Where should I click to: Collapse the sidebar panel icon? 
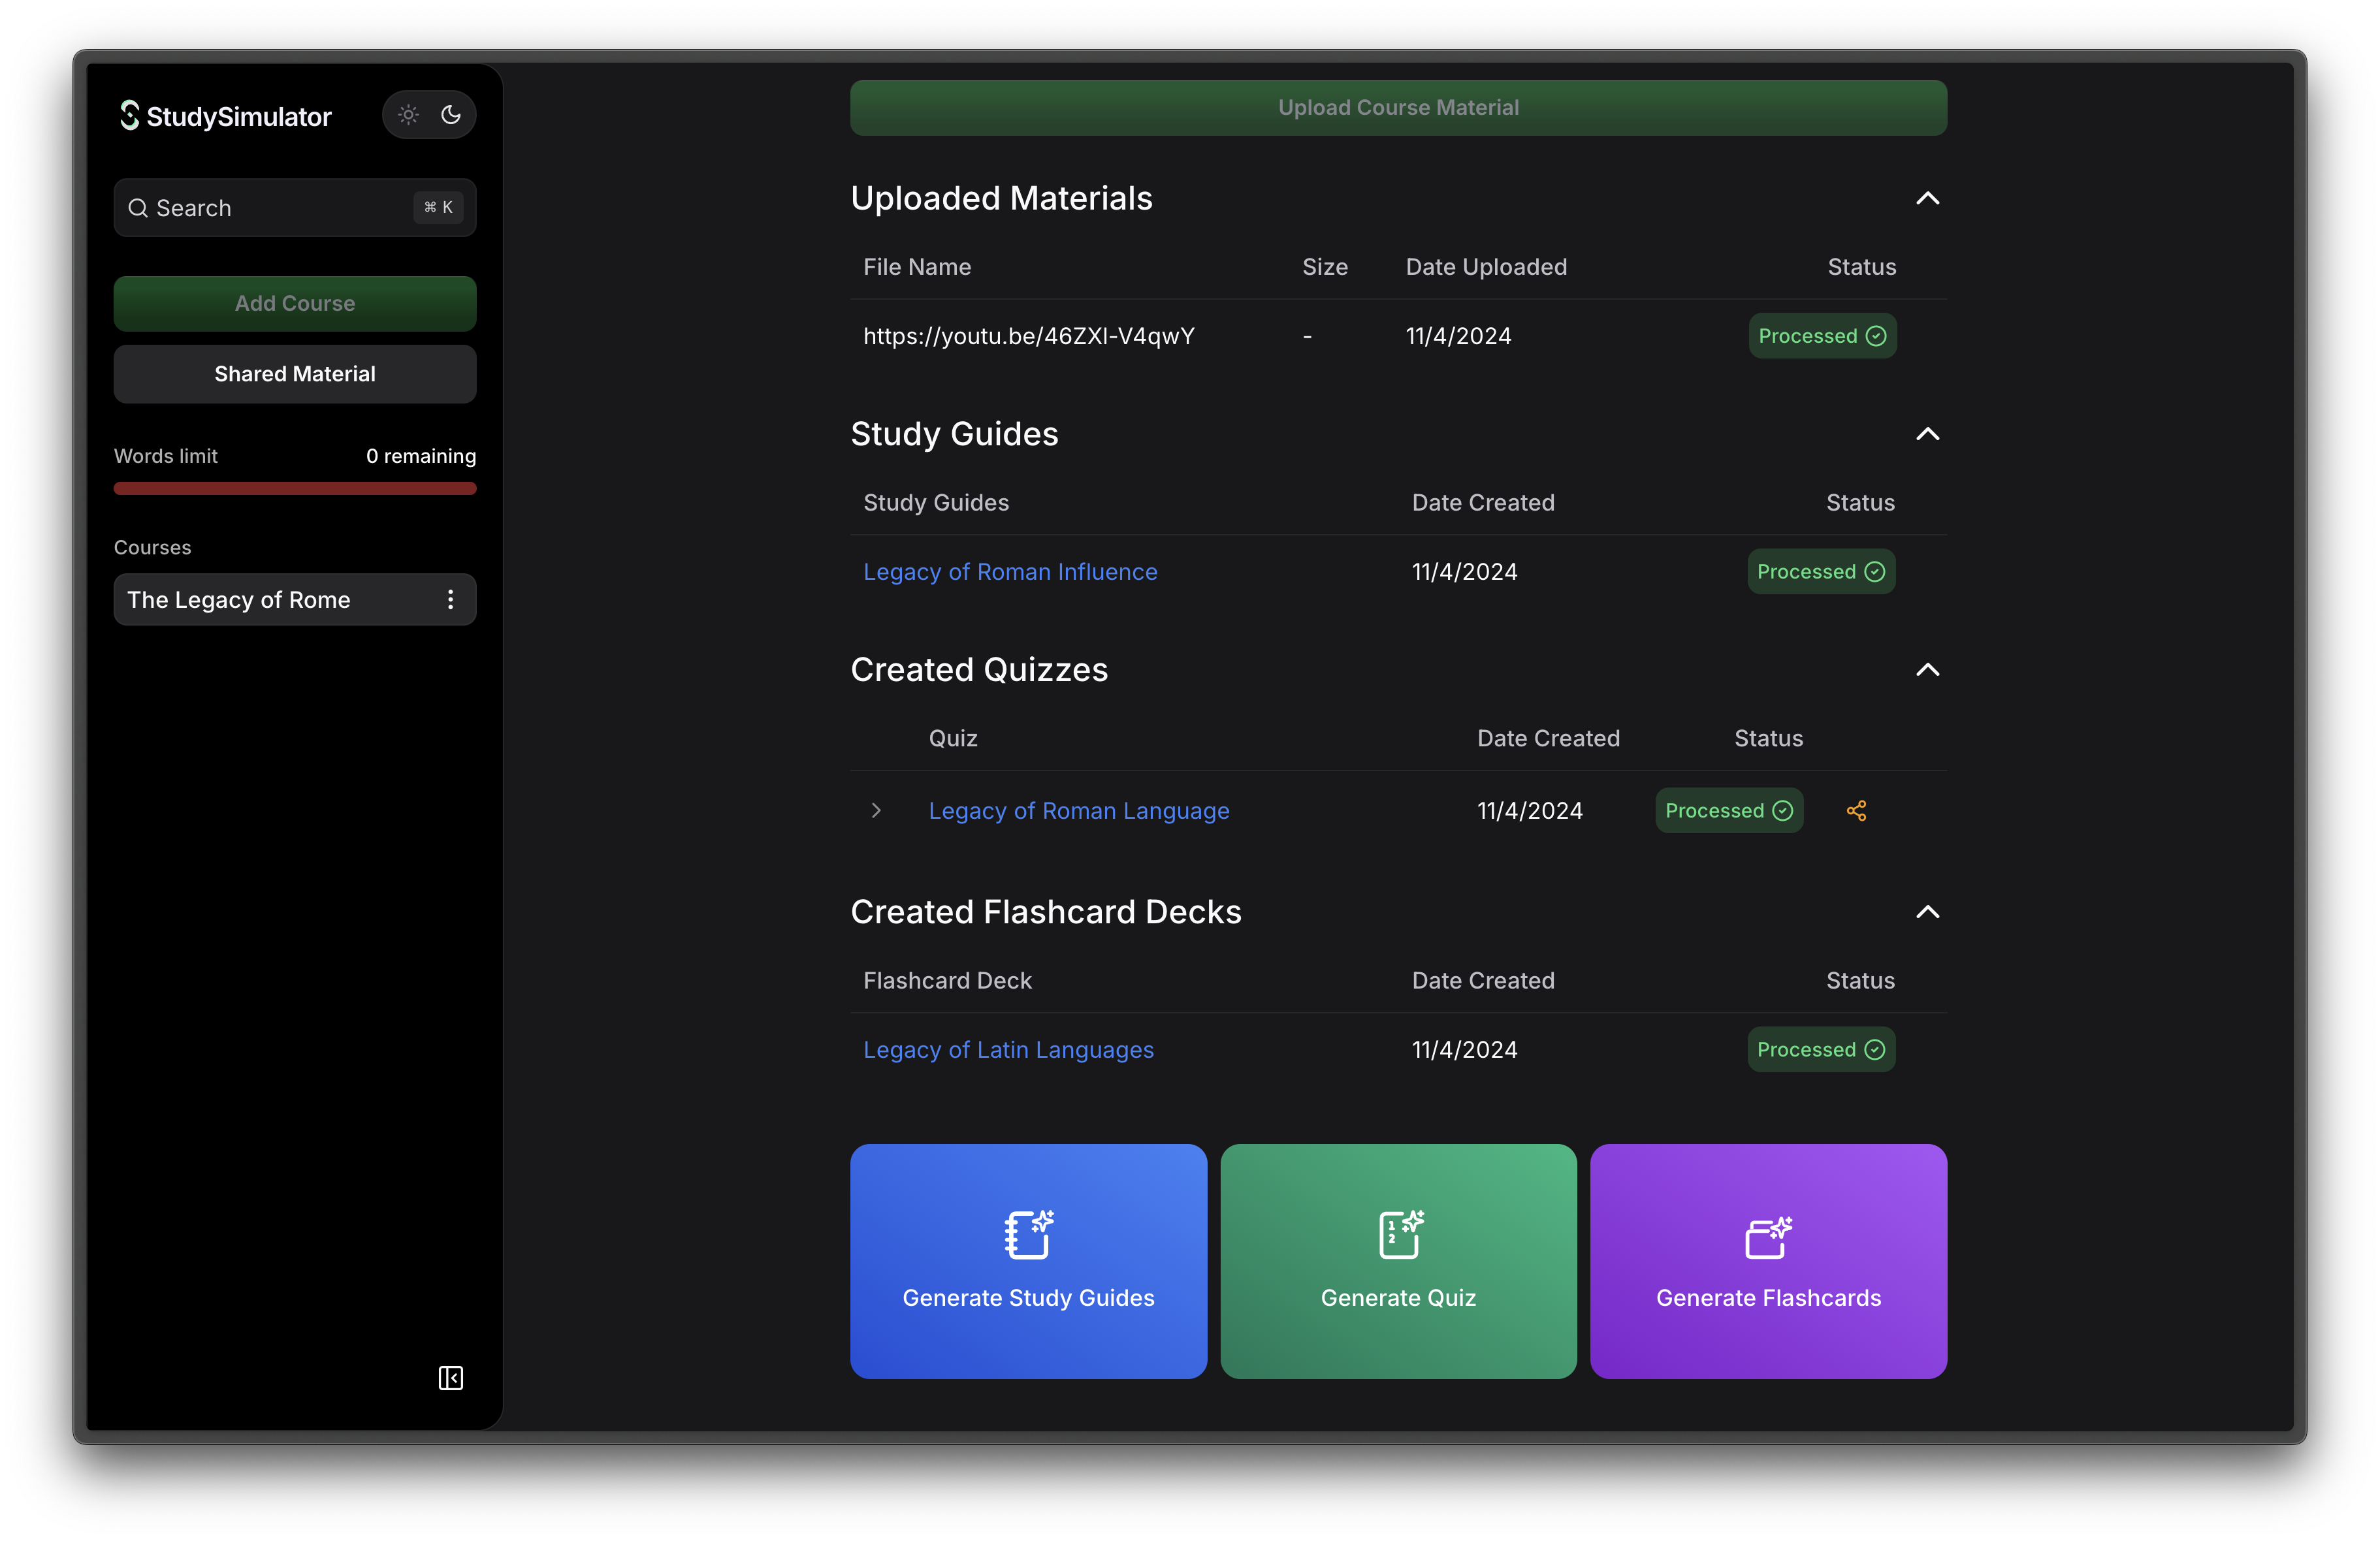[x=451, y=1378]
